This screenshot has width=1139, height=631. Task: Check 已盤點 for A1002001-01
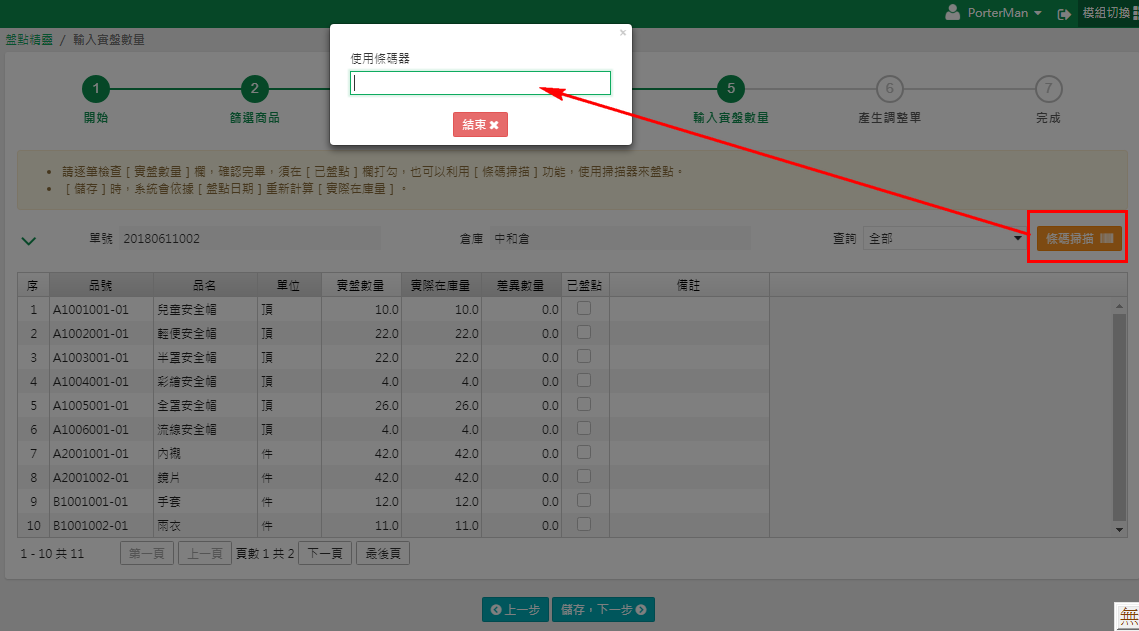coord(583,333)
